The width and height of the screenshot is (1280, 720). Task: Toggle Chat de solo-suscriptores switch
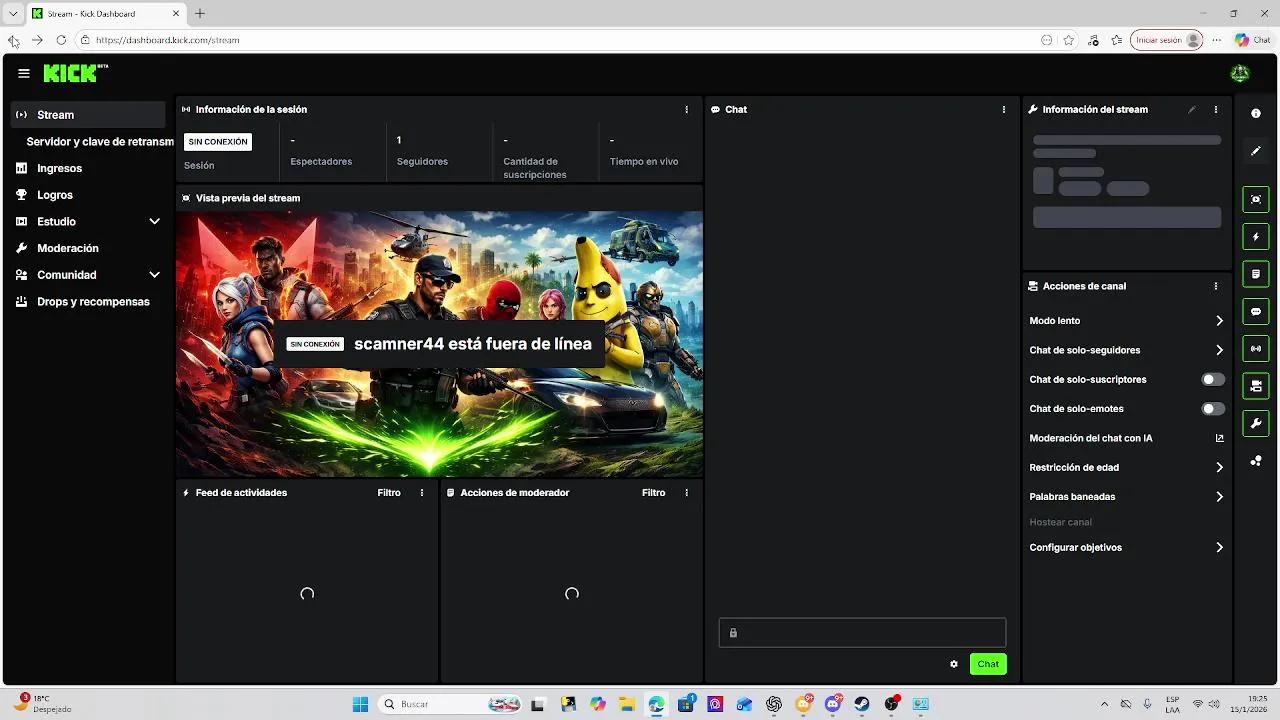click(1213, 380)
